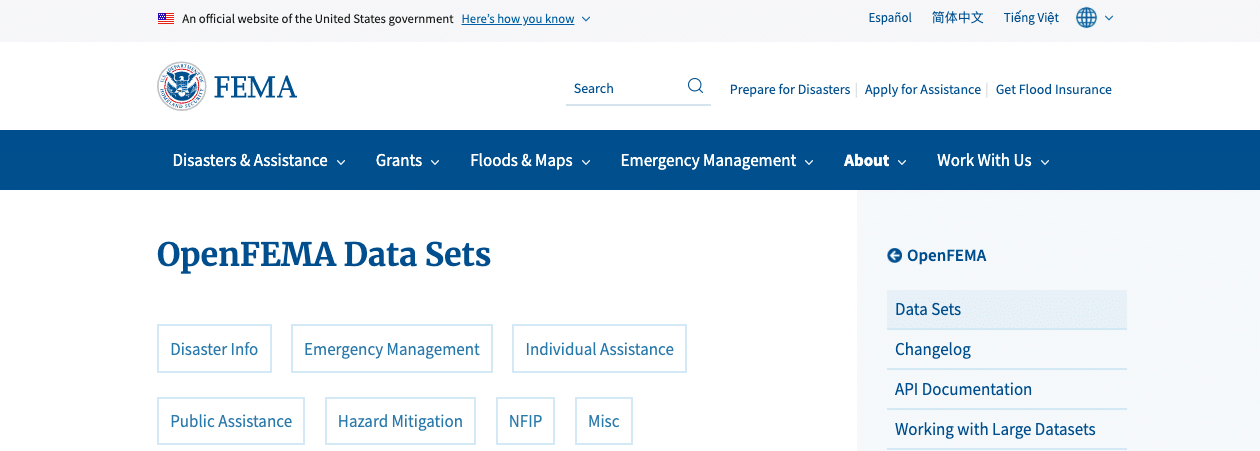Open the Changelog sidebar item

click(x=932, y=349)
